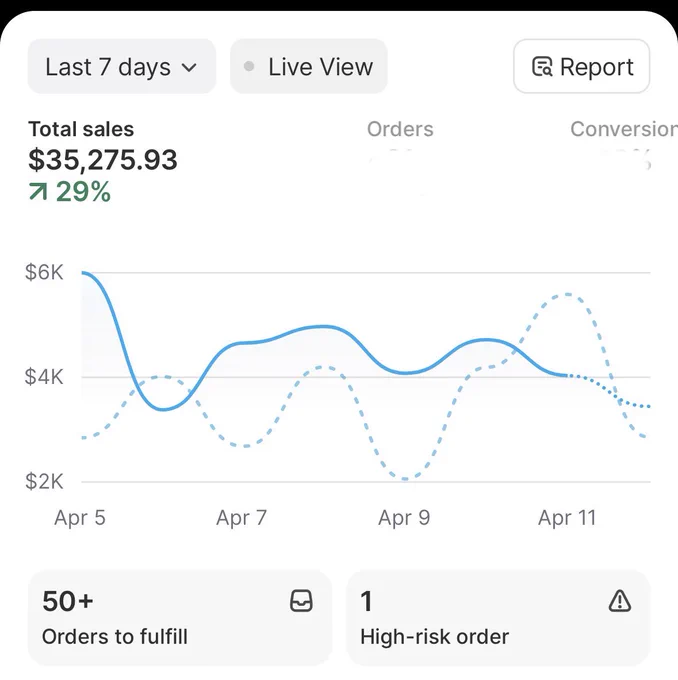Click the $35,275.93 total sales value

[x=103, y=160]
